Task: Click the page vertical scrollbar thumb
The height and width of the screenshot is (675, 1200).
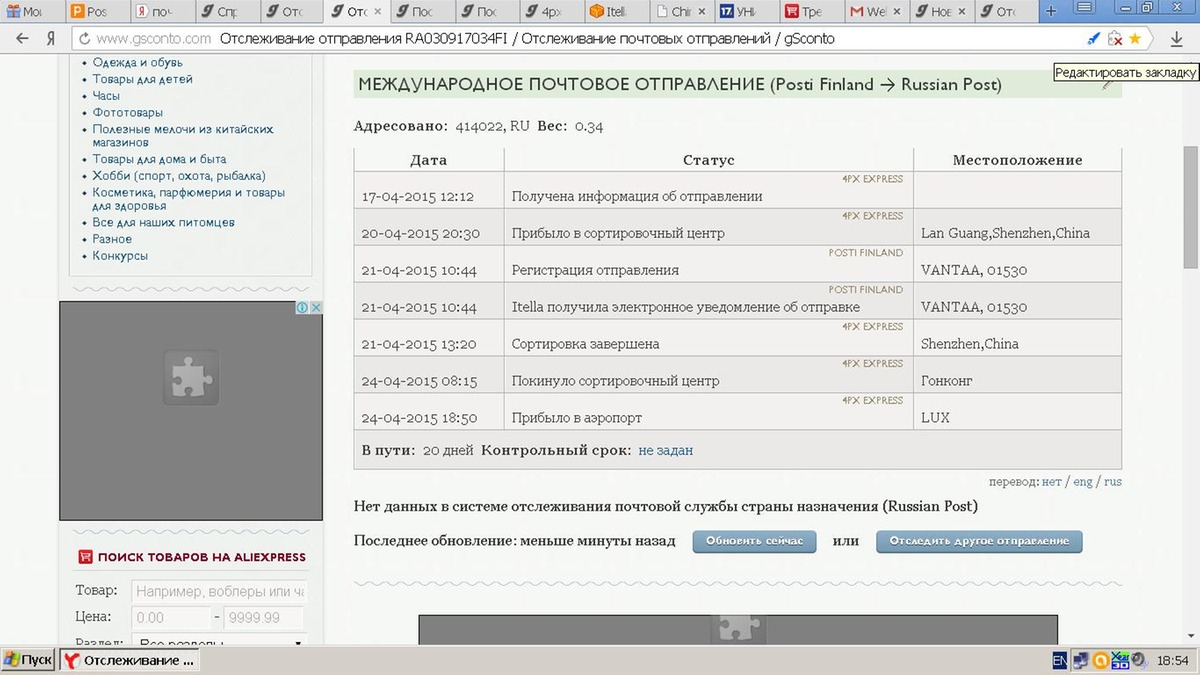Action: [1190, 205]
